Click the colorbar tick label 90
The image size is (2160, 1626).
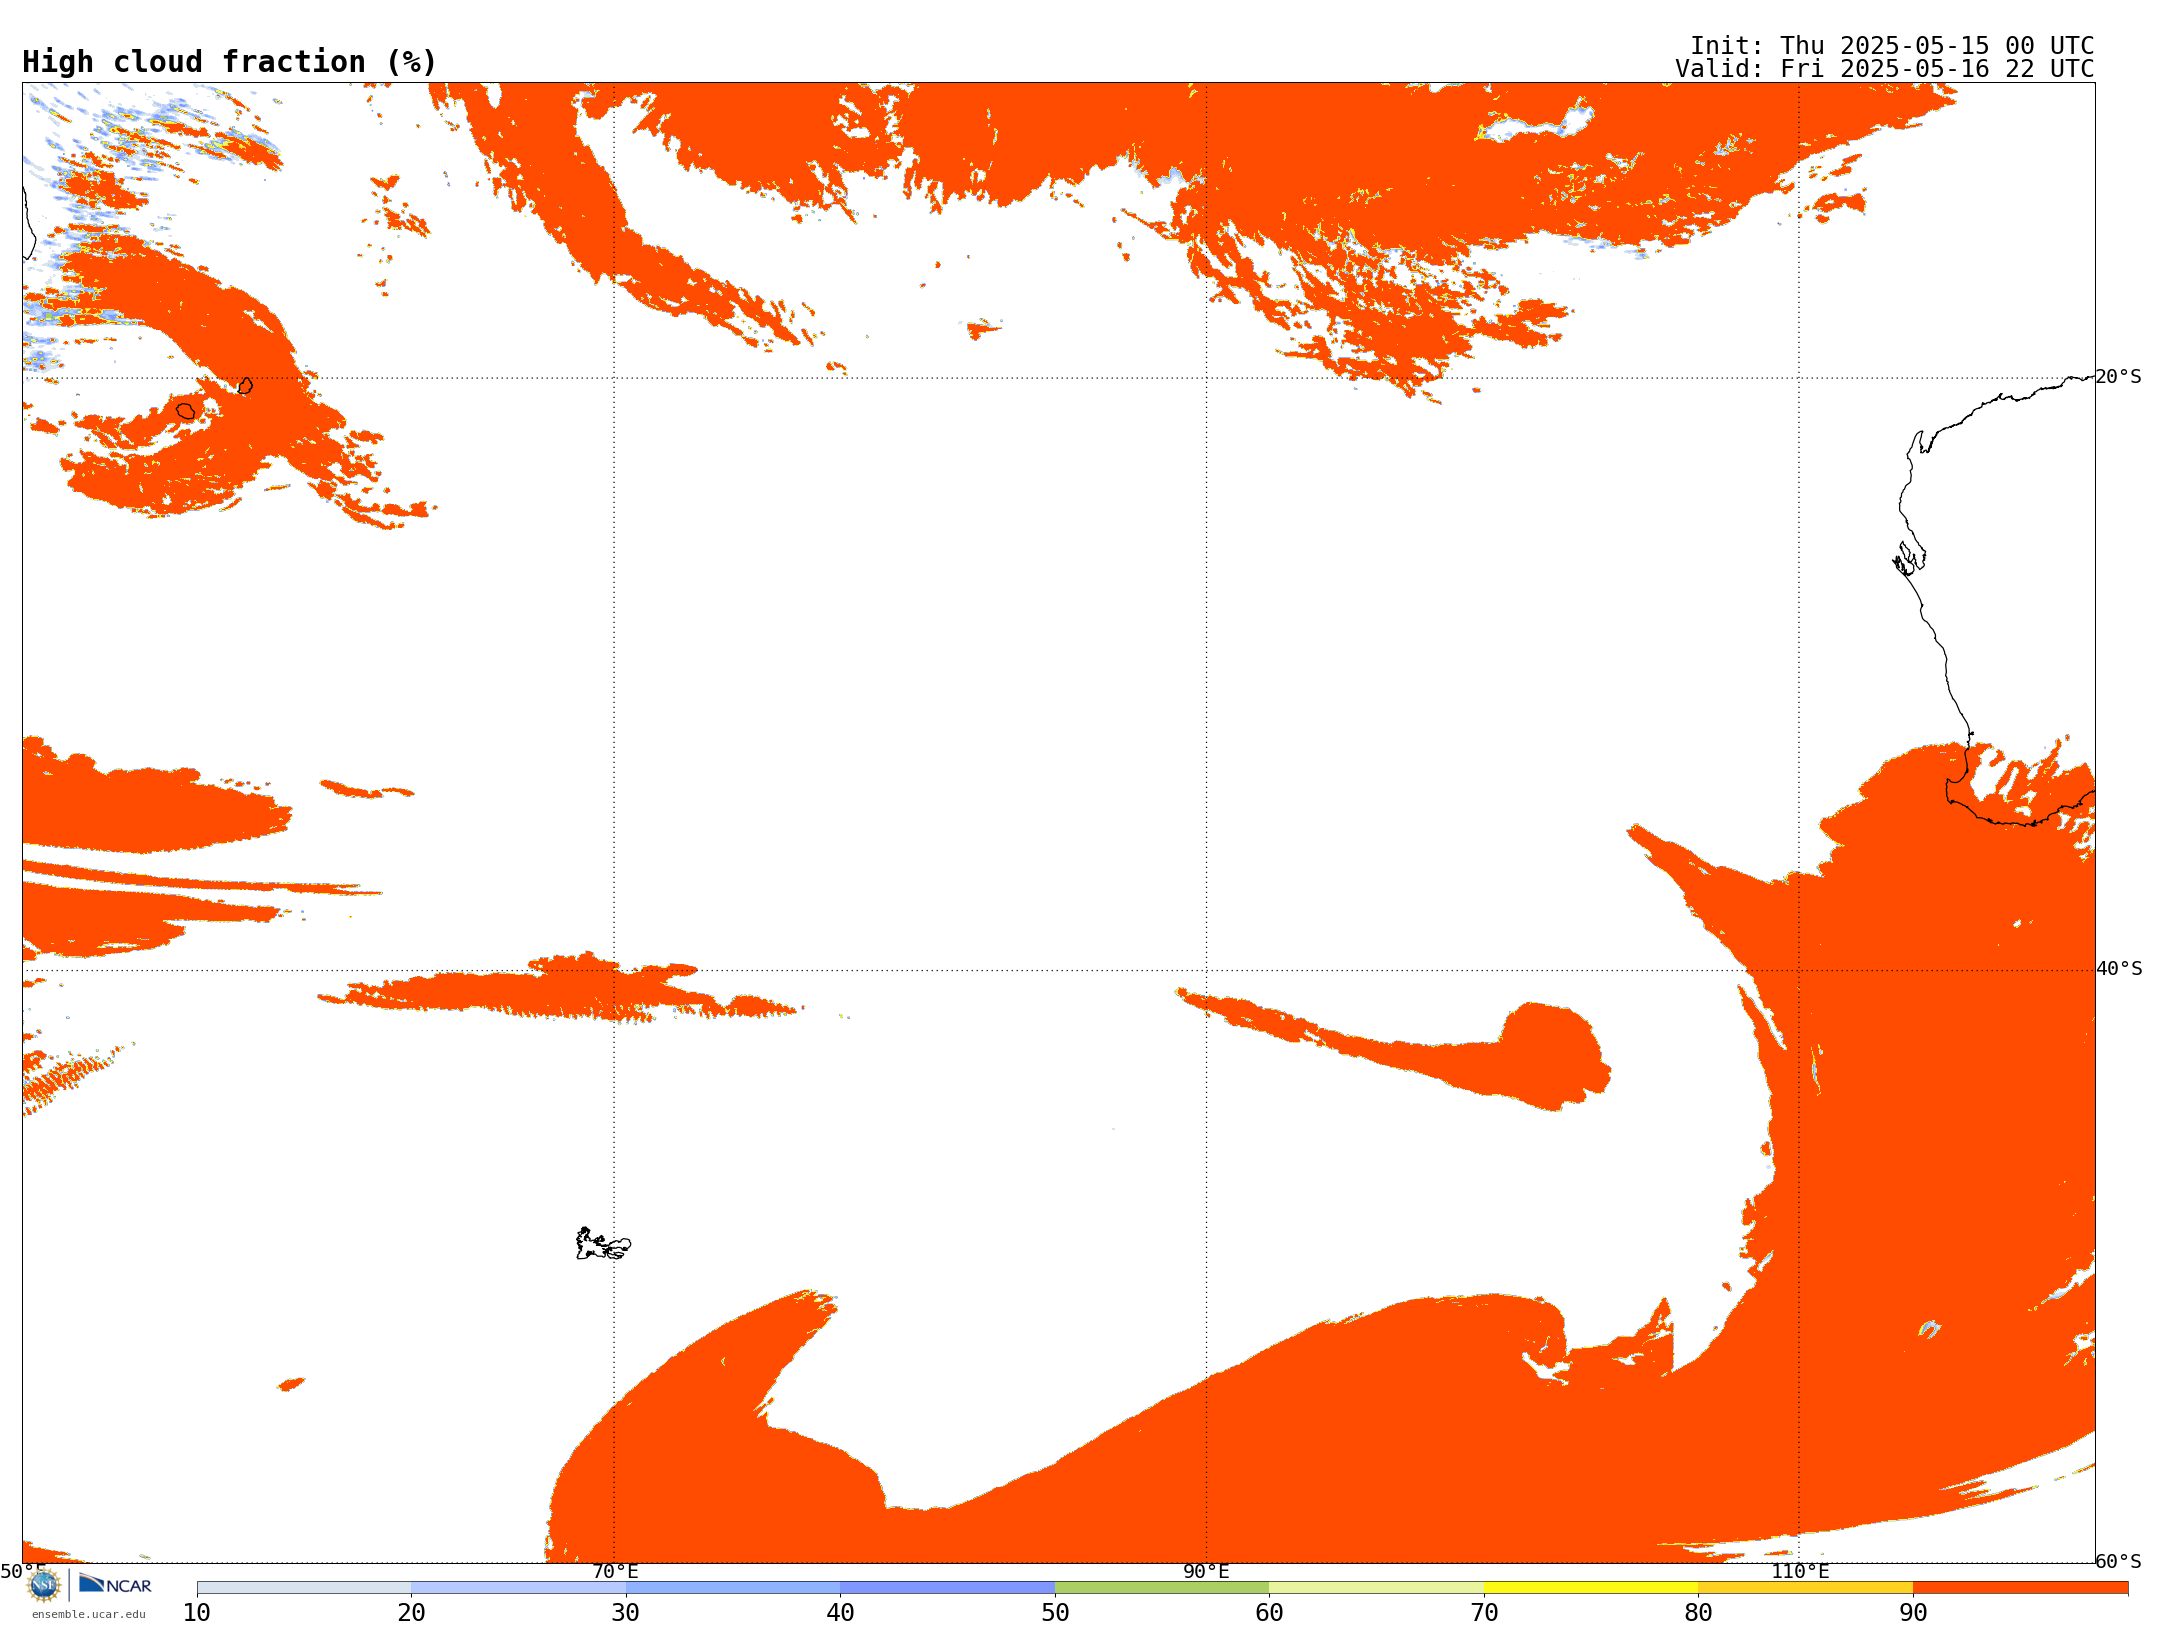point(1913,1612)
